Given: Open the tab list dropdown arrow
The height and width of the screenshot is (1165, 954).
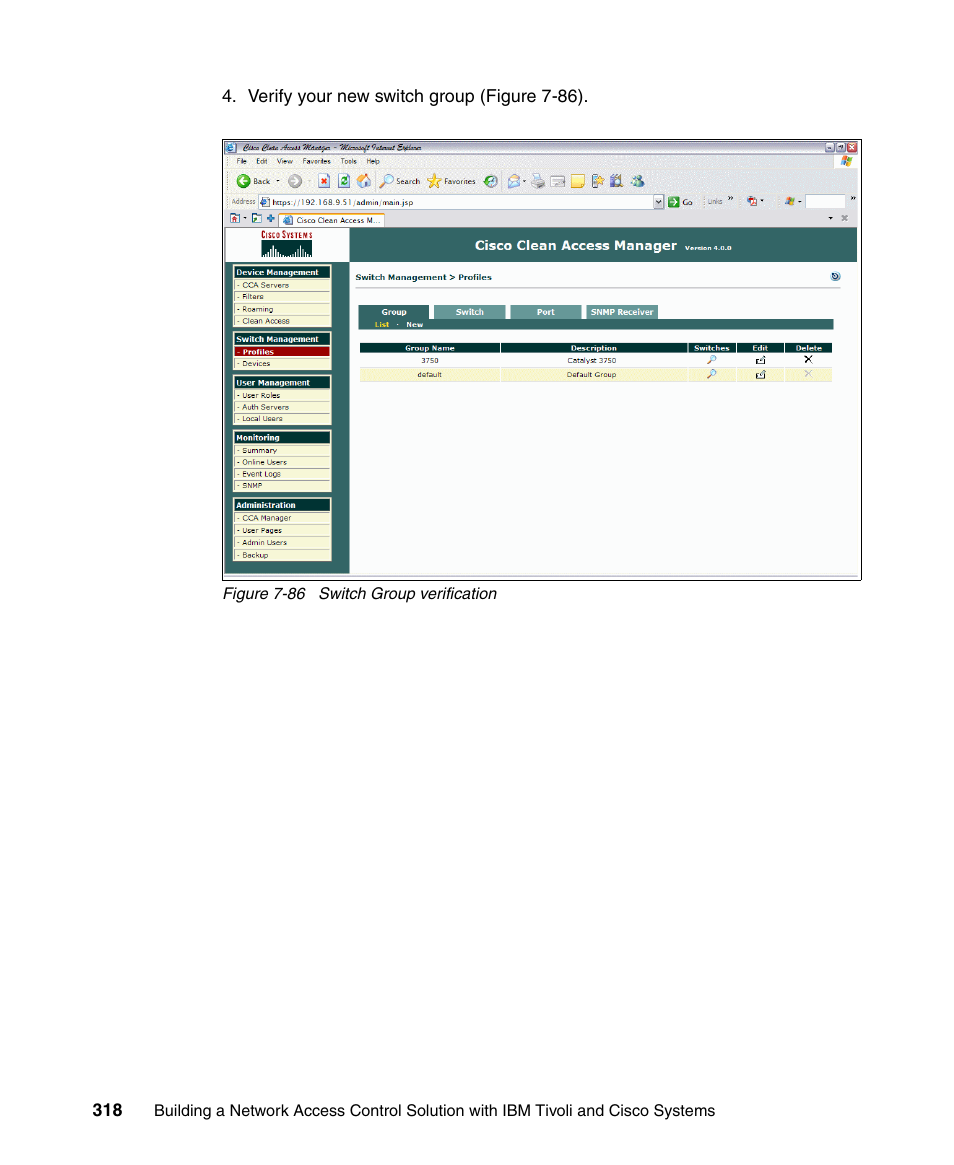Looking at the screenshot, I should (x=831, y=218).
